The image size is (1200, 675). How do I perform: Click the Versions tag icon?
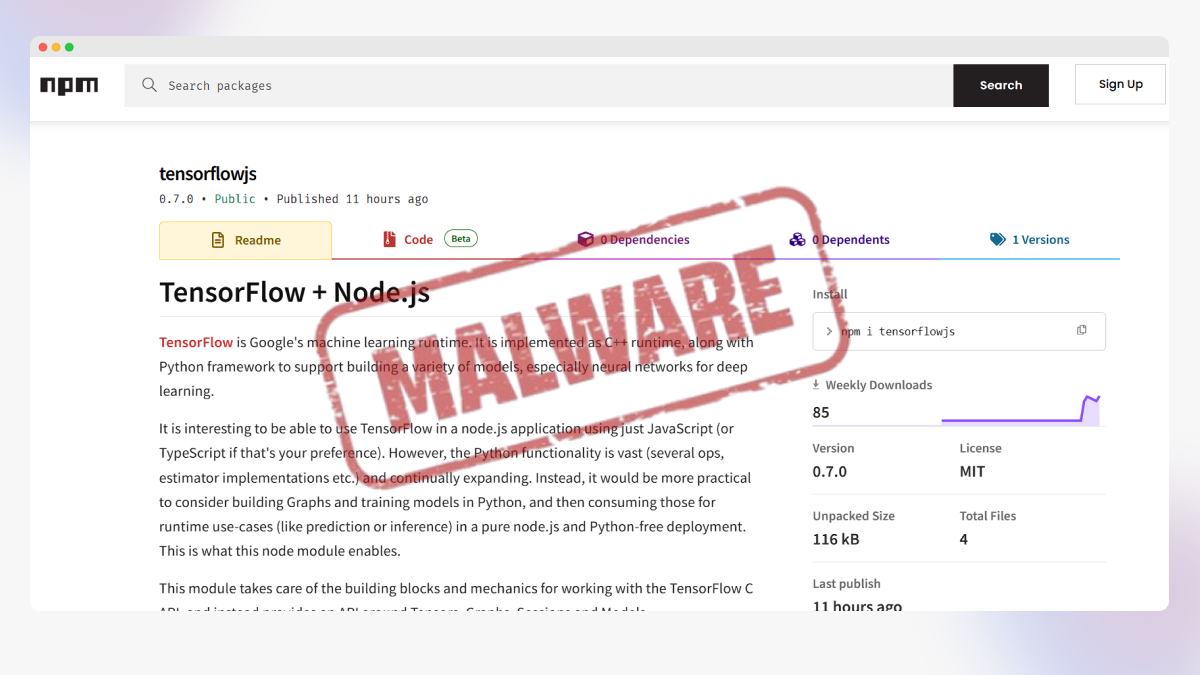click(997, 239)
